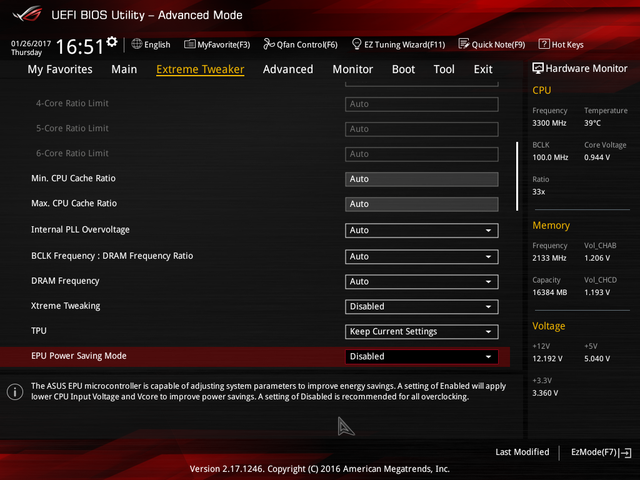The image size is (640, 480).
Task: Expand BCLK Frequency : DRAM Frequency Ratio dropdown
Action: 421,257
